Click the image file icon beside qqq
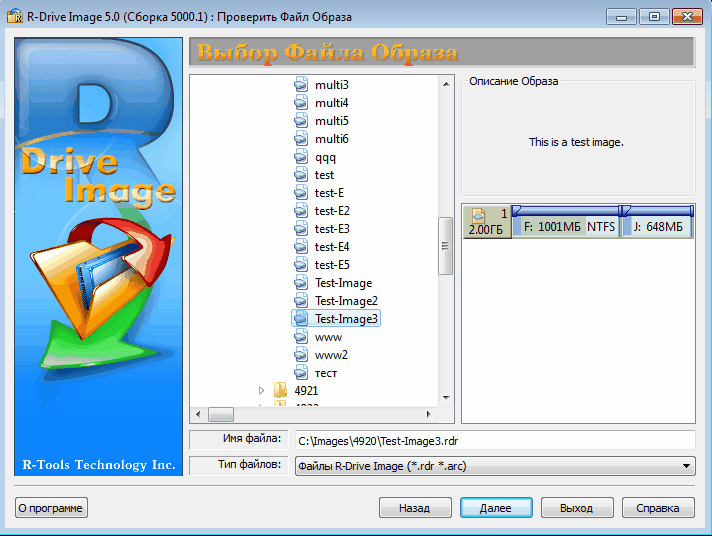 (x=301, y=157)
